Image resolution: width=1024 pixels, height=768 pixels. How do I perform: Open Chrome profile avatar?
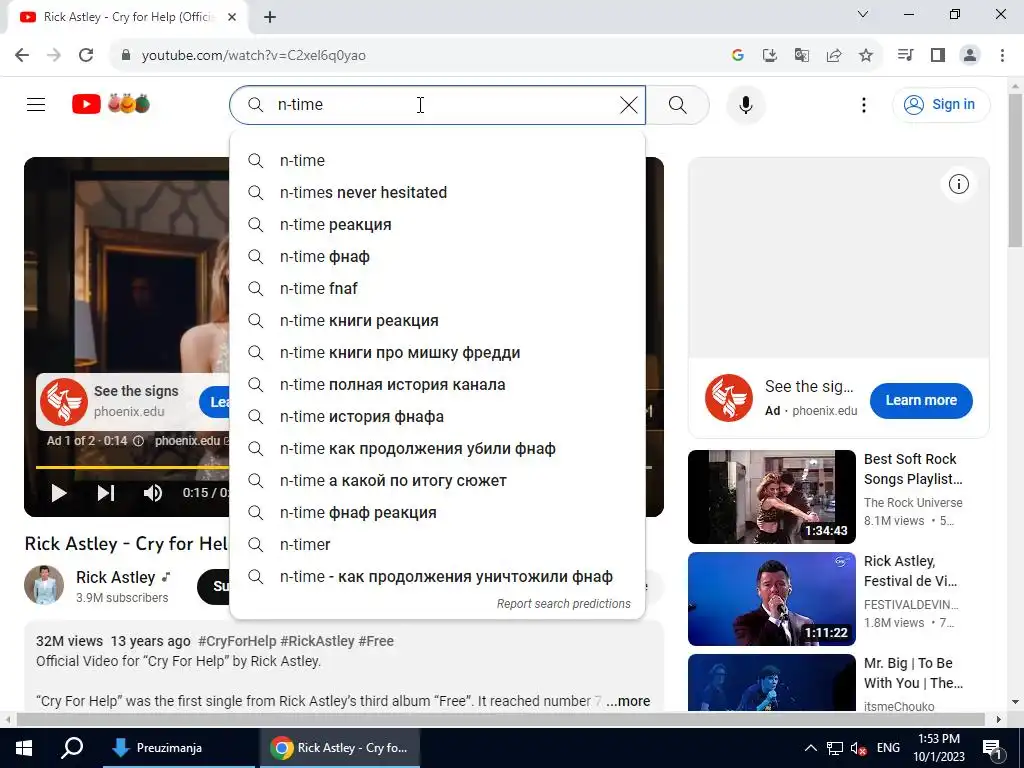[970, 55]
